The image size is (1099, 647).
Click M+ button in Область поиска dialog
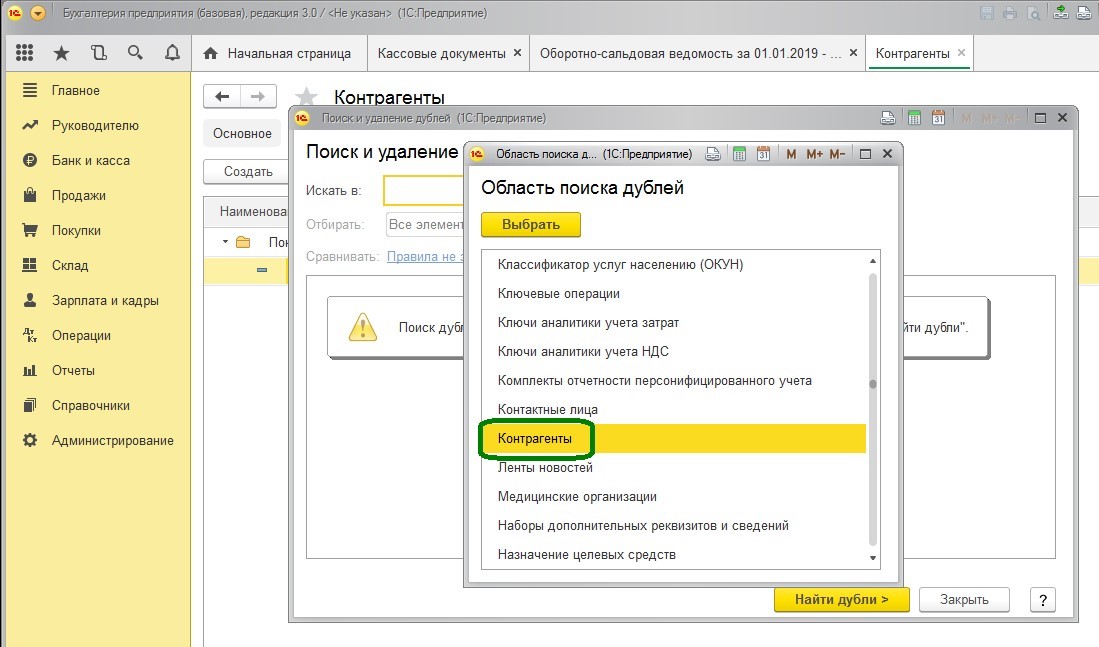(x=814, y=154)
